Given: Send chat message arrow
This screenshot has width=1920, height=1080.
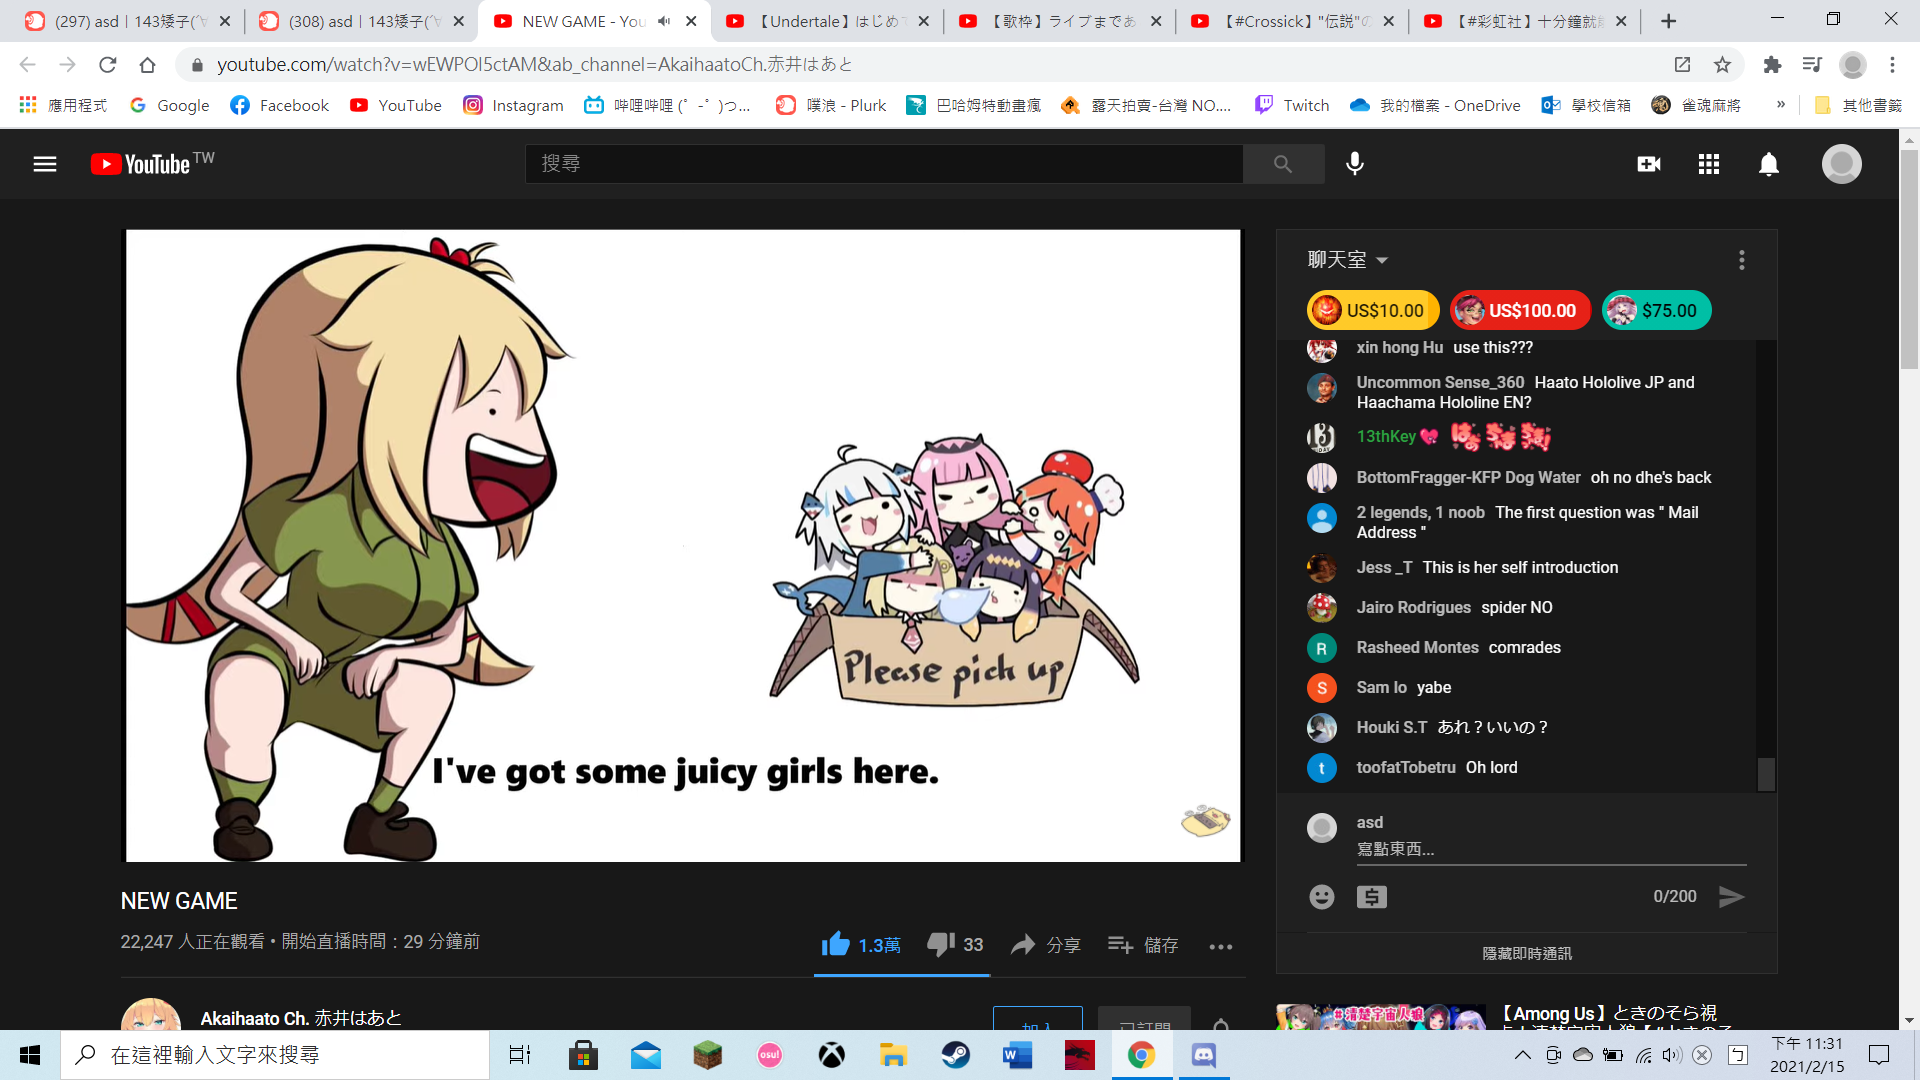Looking at the screenshot, I should [x=1732, y=897].
